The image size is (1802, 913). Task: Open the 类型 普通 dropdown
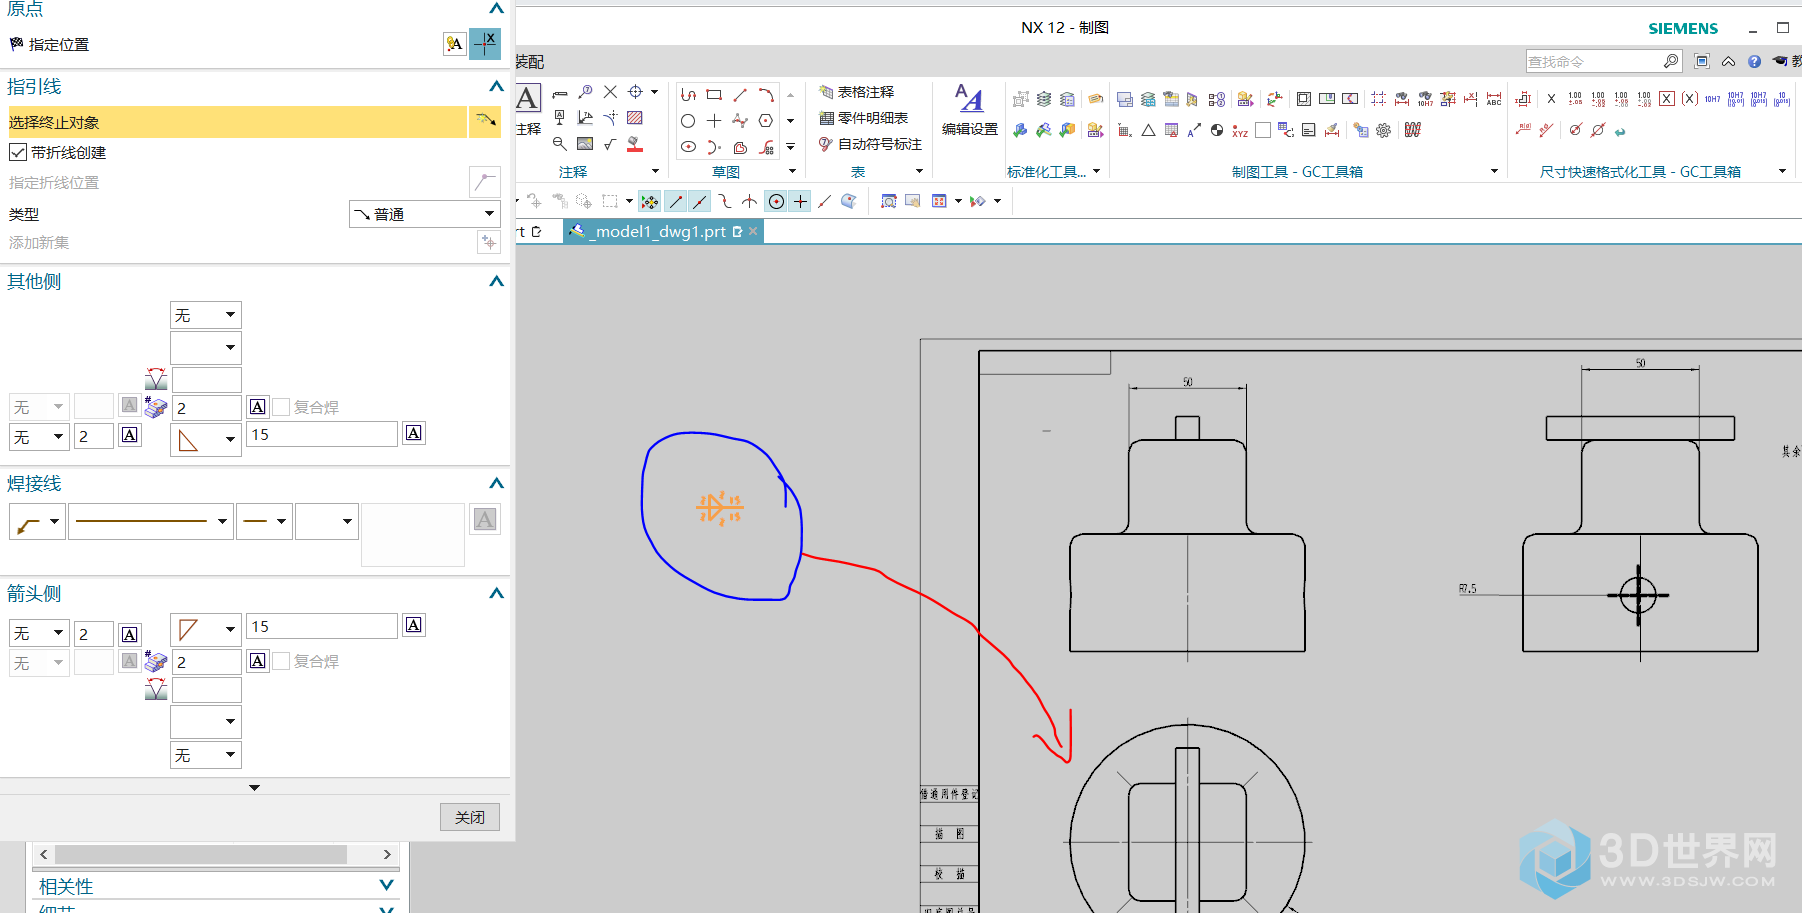click(424, 214)
